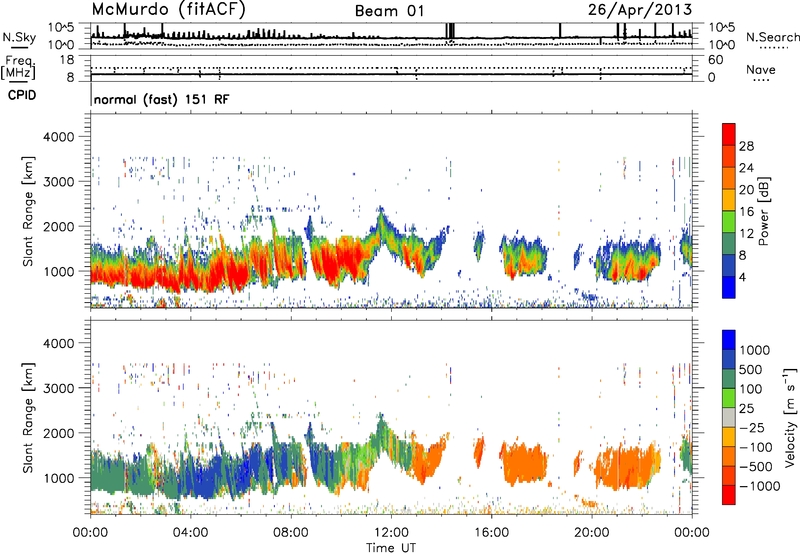This screenshot has height=554, width=800.
Task: Click the '04:00' time tick label
Action: click(190, 533)
